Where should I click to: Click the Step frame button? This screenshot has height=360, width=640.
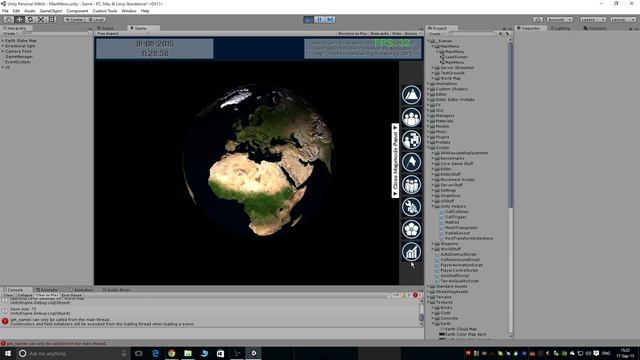pos(330,20)
